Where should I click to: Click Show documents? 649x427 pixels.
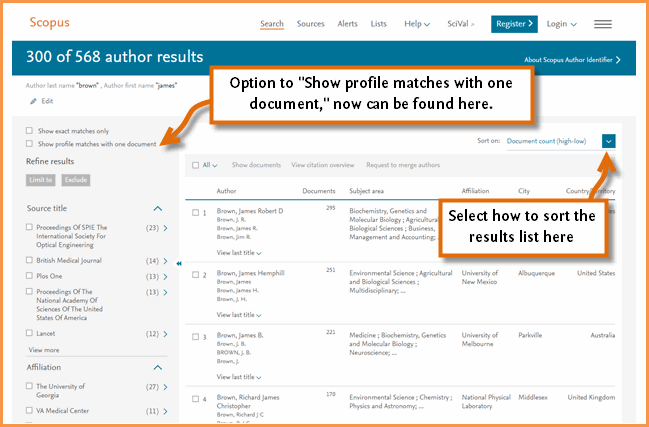pos(256,165)
